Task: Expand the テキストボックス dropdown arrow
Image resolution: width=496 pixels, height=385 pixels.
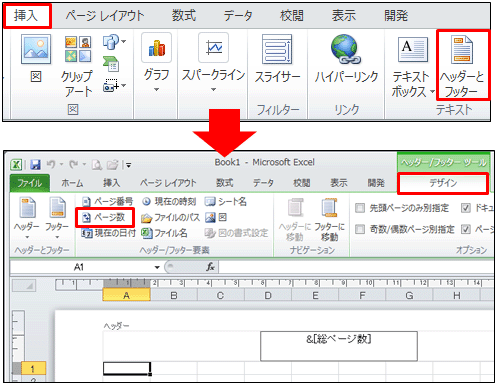Action: coord(432,91)
